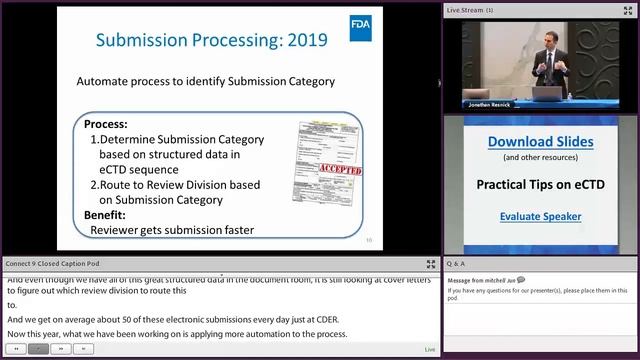Click the highlighted gray caption control button
Viewport: 640px width, 360px height.
(x=38, y=349)
